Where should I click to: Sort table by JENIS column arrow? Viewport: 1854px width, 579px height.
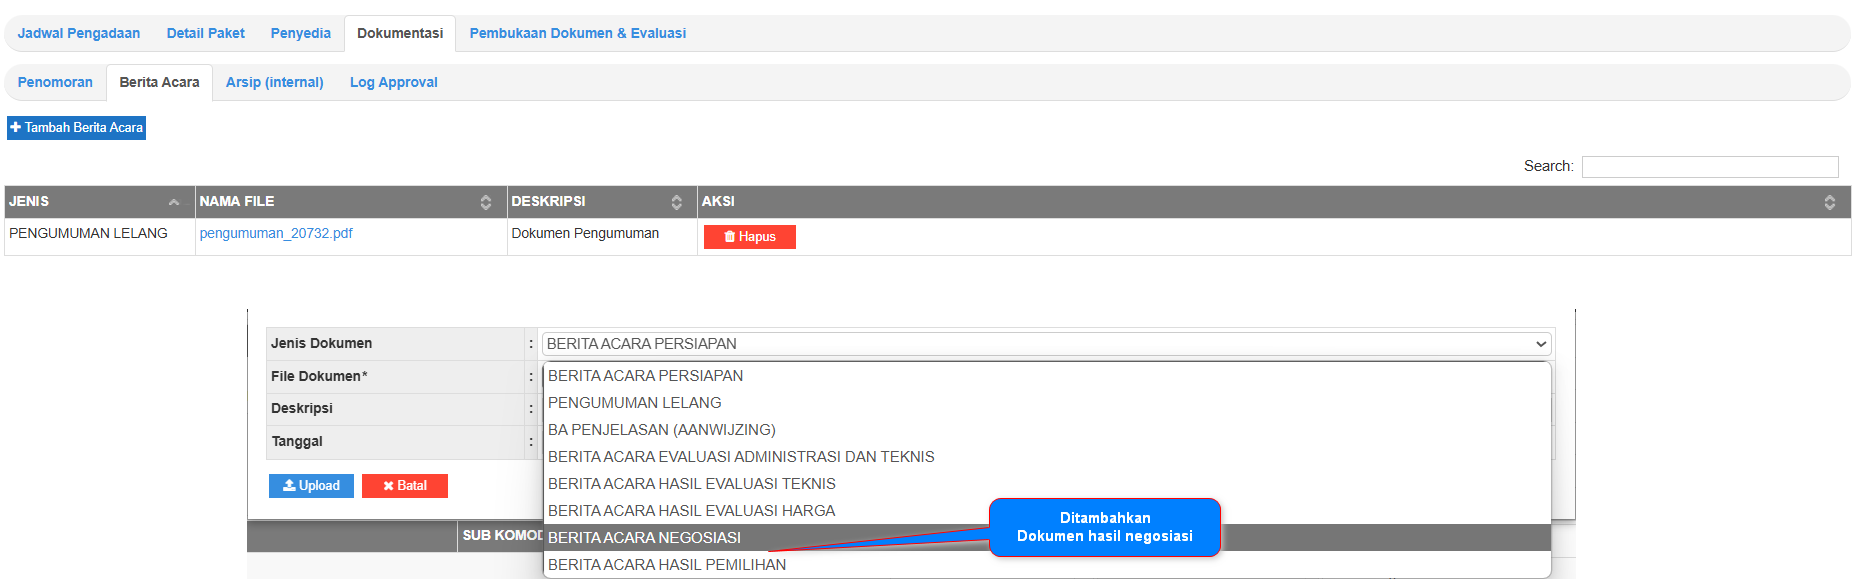tap(174, 202)
